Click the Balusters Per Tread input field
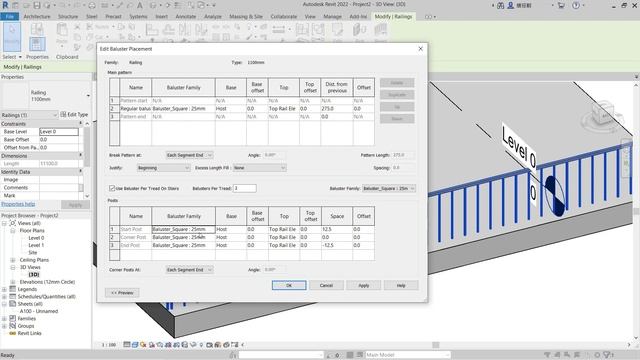The width and height of the screenshot is (640, 360). tap(244, 188)
